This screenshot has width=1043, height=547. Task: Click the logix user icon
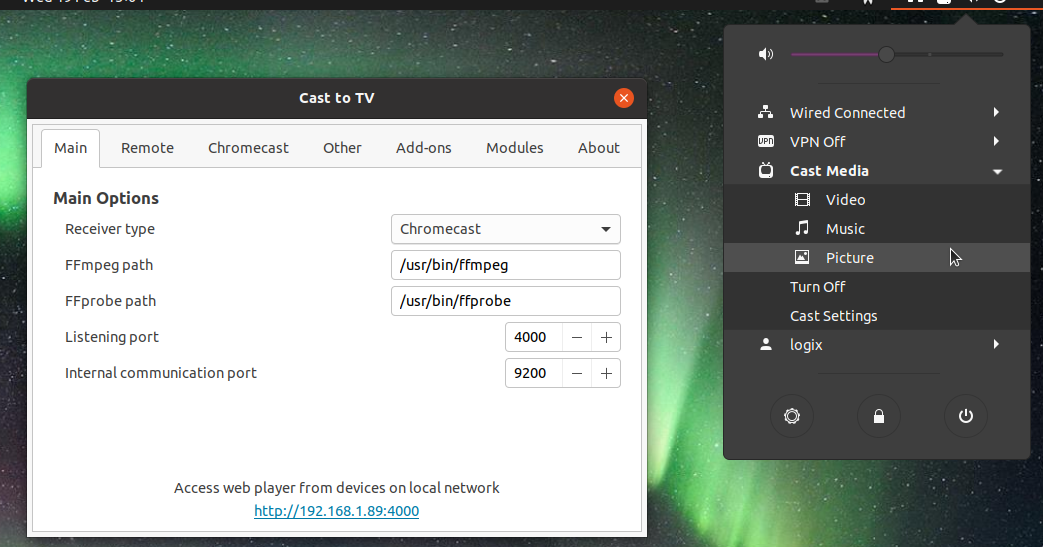pos(766,345)
